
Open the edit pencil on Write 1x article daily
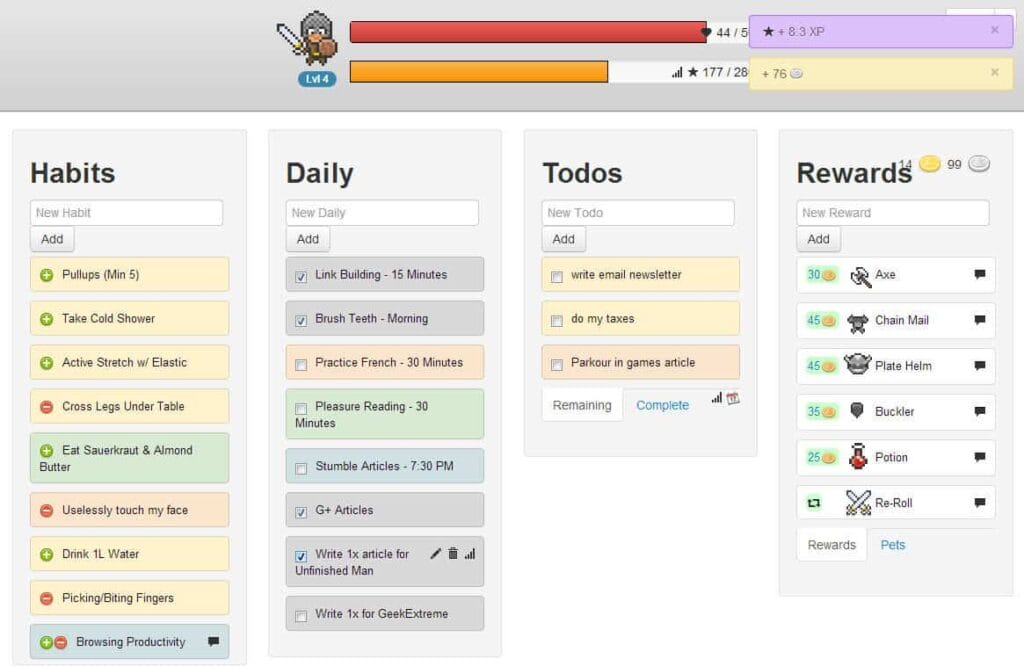coord(437,554)
